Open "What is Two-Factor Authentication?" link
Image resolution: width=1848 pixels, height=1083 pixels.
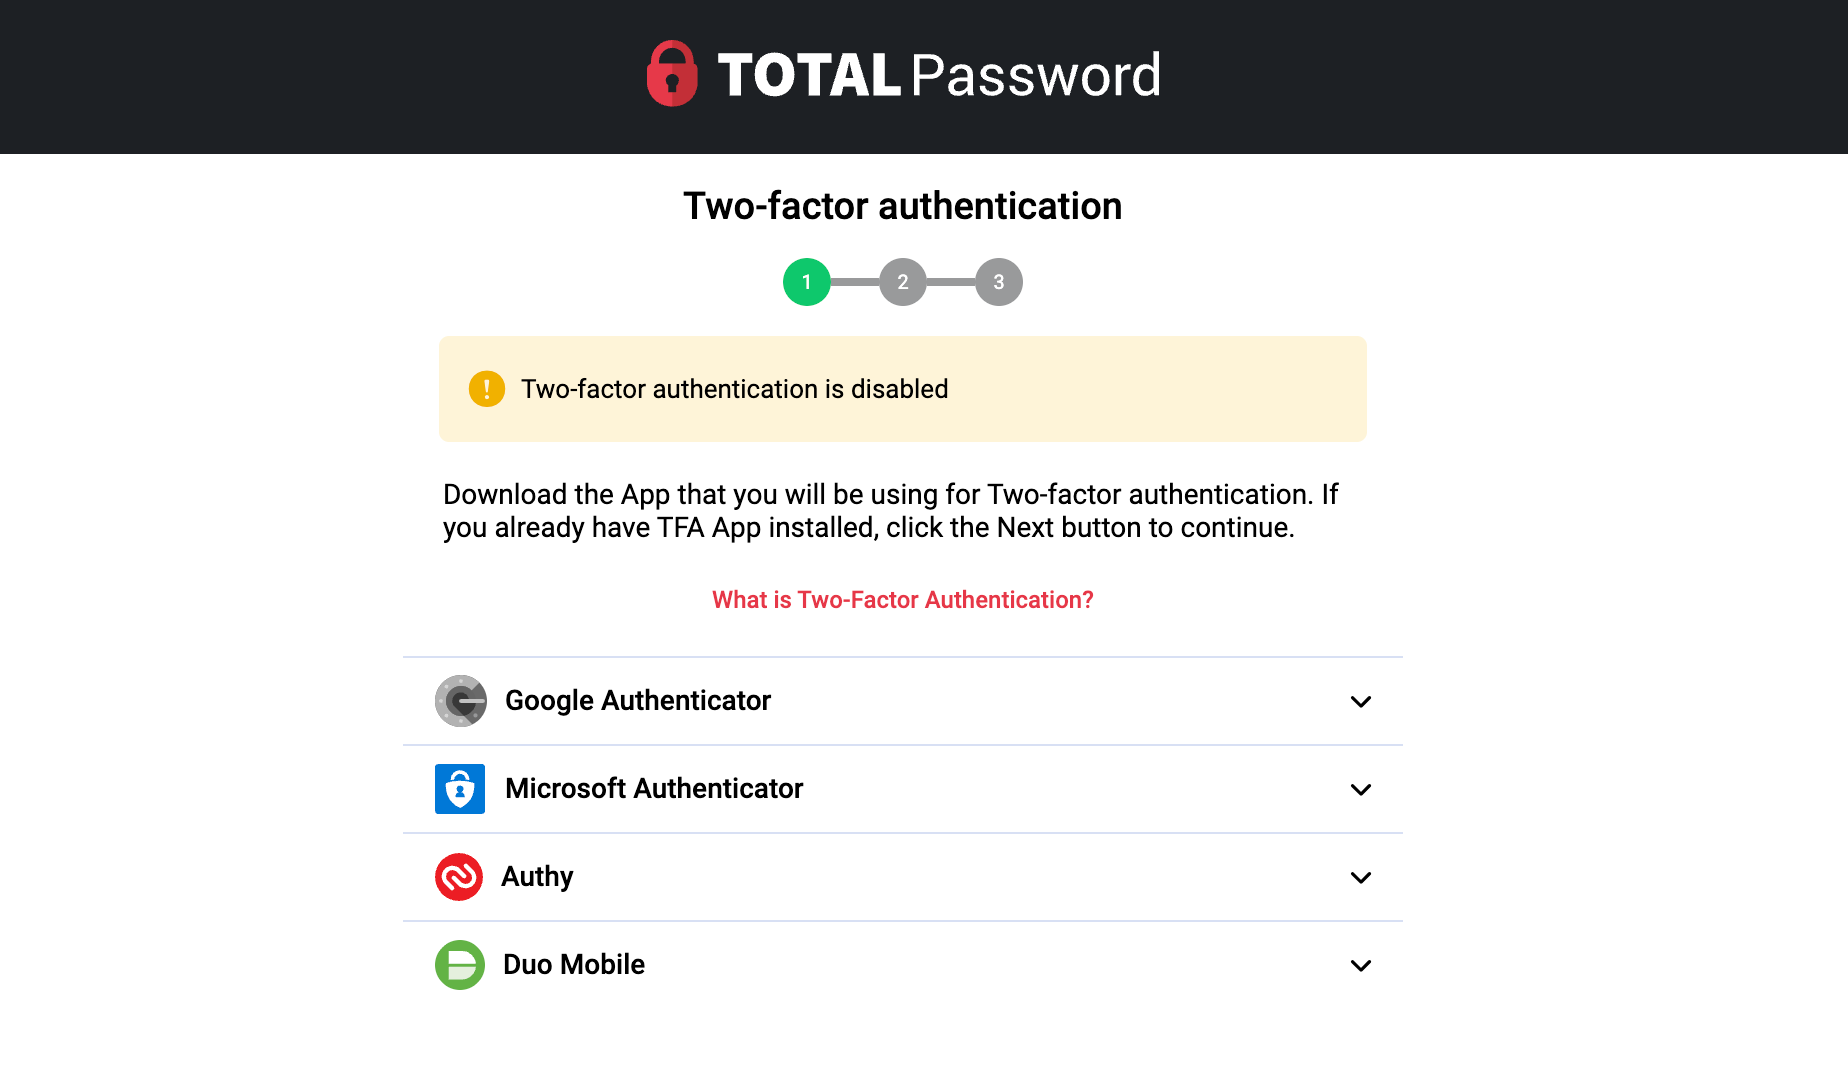(x=902, y=600)
